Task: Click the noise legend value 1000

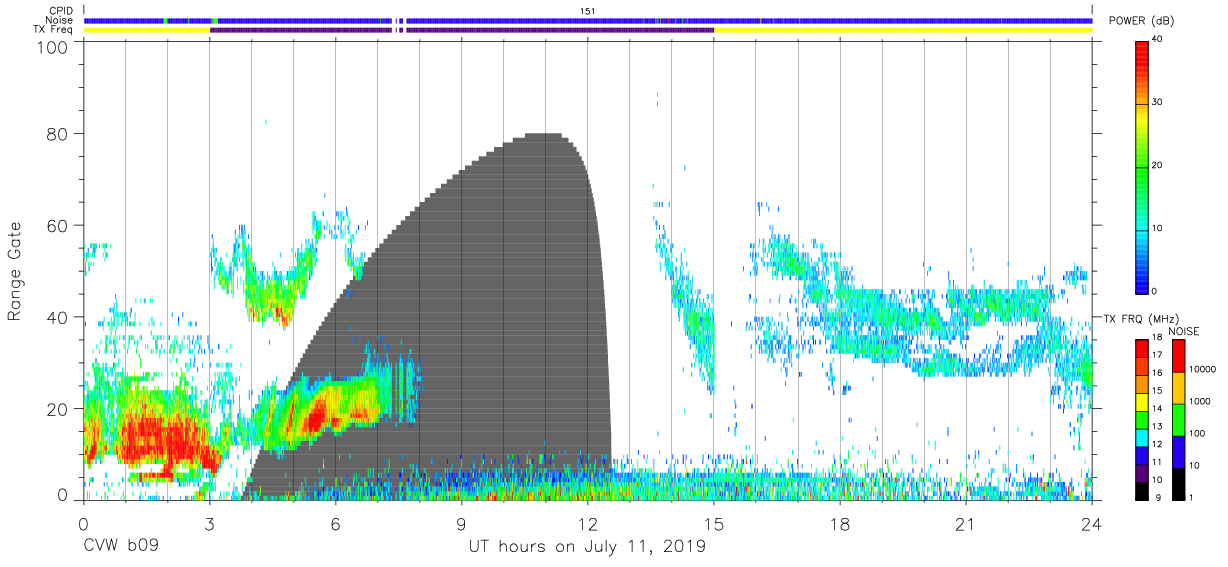Action: click(1198, 401)
